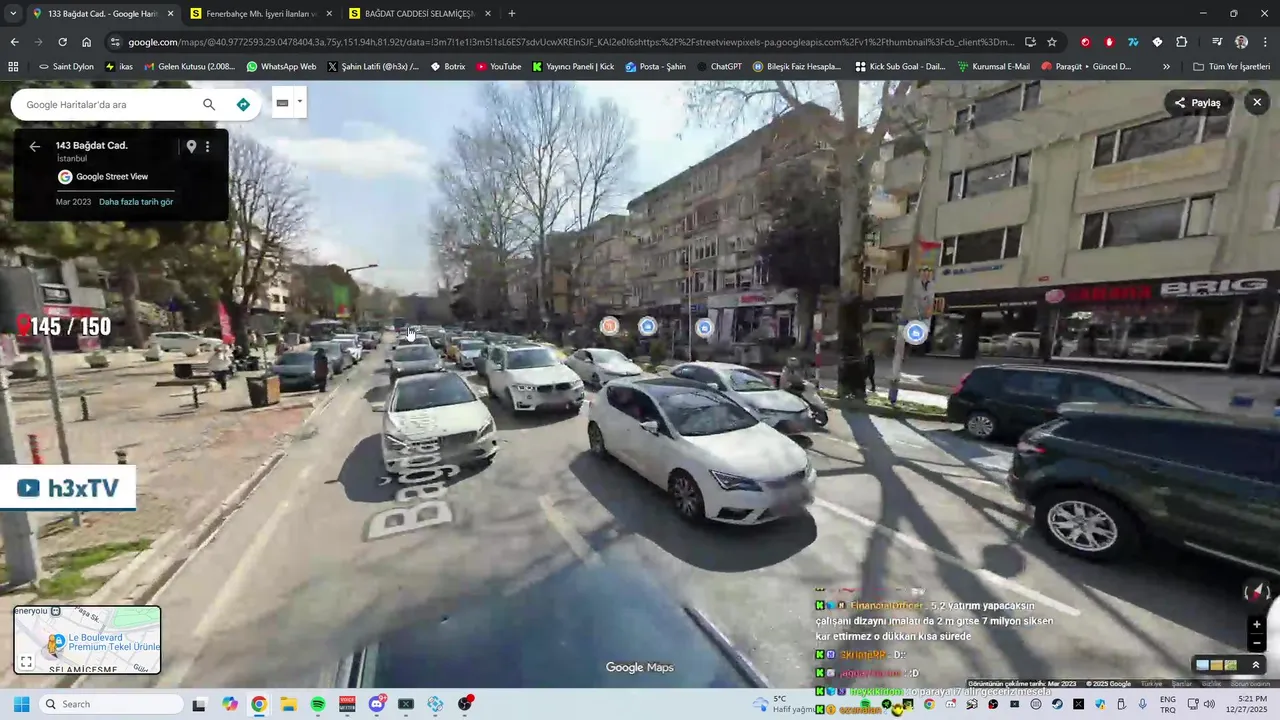Open a new browser tab
Image resolution: width=1280 pixels, height=720 pixels.
[512, 14]
